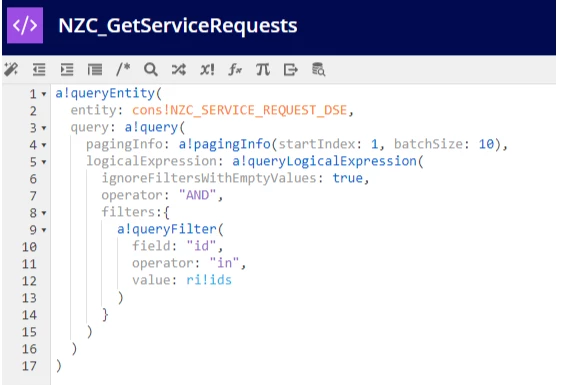Collapse the a!query fold on line 3

[44, 128]
